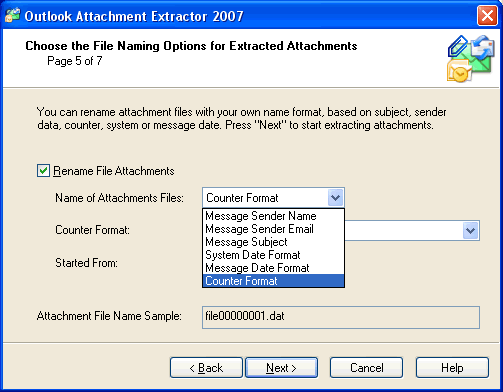Open the second Counter Format dropdown arrow
Image resolution: width=503 pixels, height=392 pixels.
tap(471, 230)
